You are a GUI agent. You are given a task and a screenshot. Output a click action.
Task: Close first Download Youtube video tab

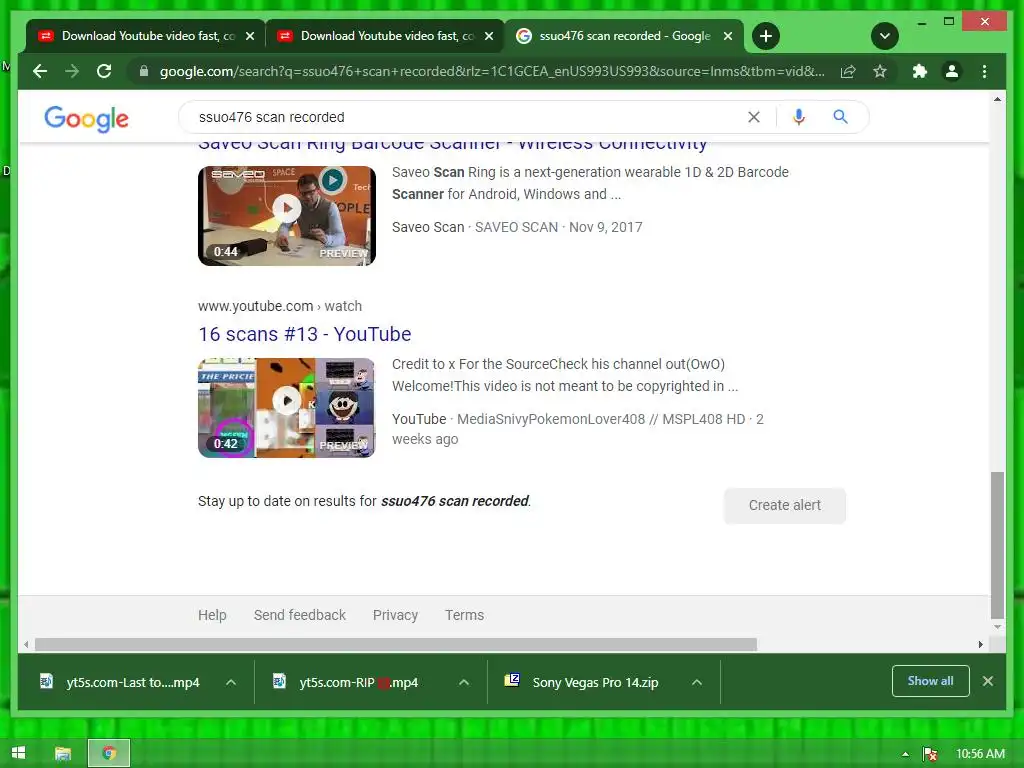[250, 36]
